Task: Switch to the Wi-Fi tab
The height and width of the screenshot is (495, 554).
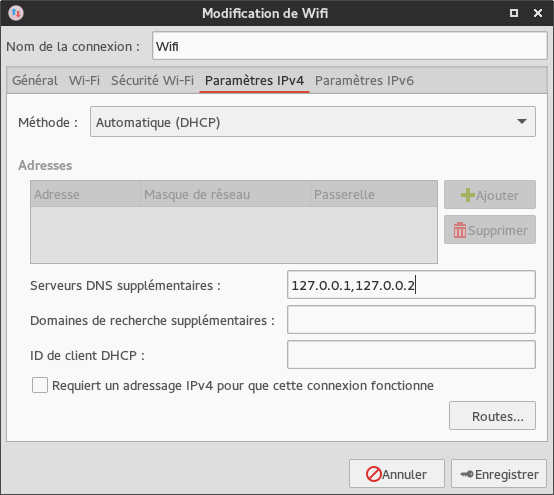Action: (x=84, y=81)
